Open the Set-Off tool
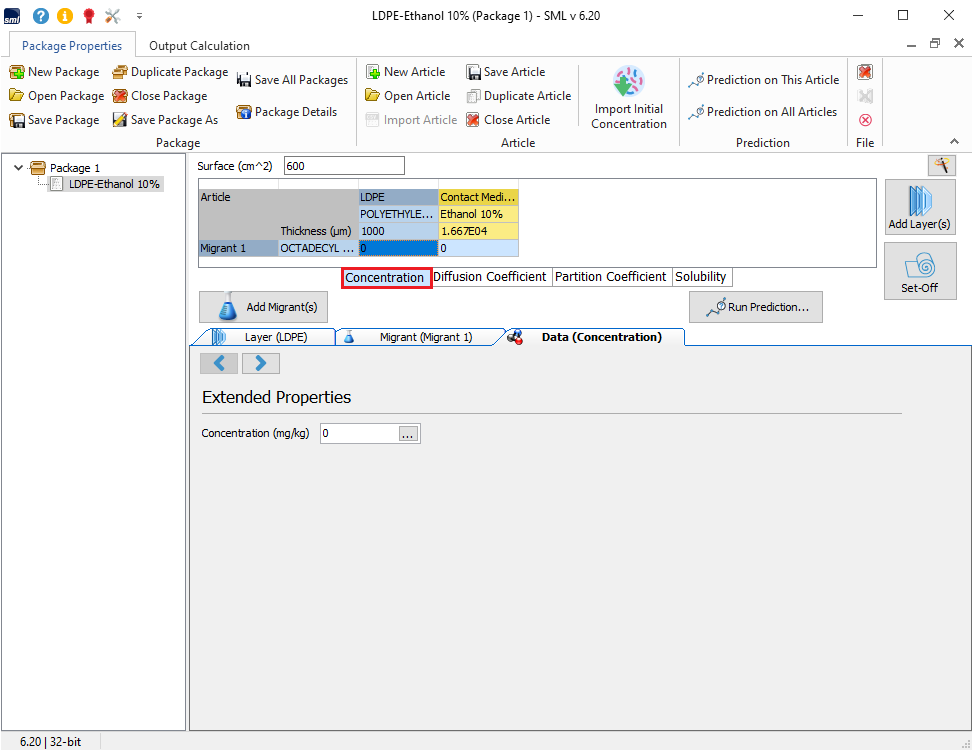 coord(919,270)
